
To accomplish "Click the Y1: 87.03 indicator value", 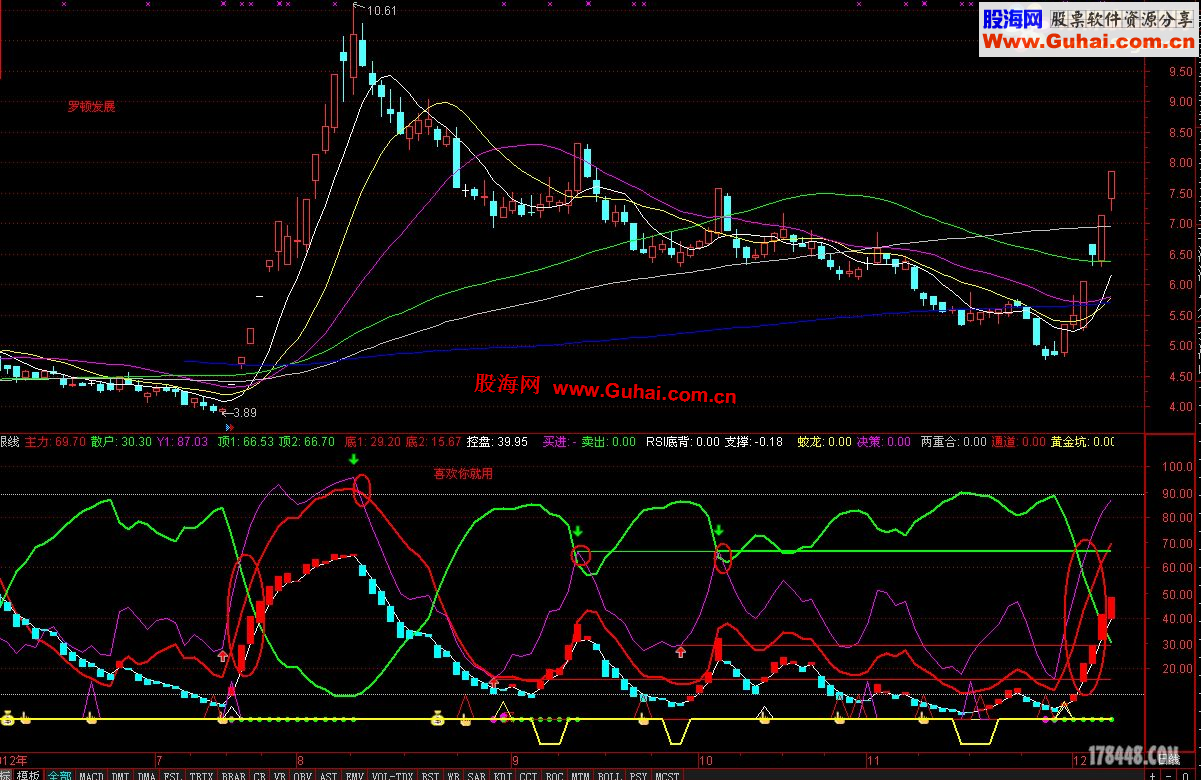I will click(183, 441).
